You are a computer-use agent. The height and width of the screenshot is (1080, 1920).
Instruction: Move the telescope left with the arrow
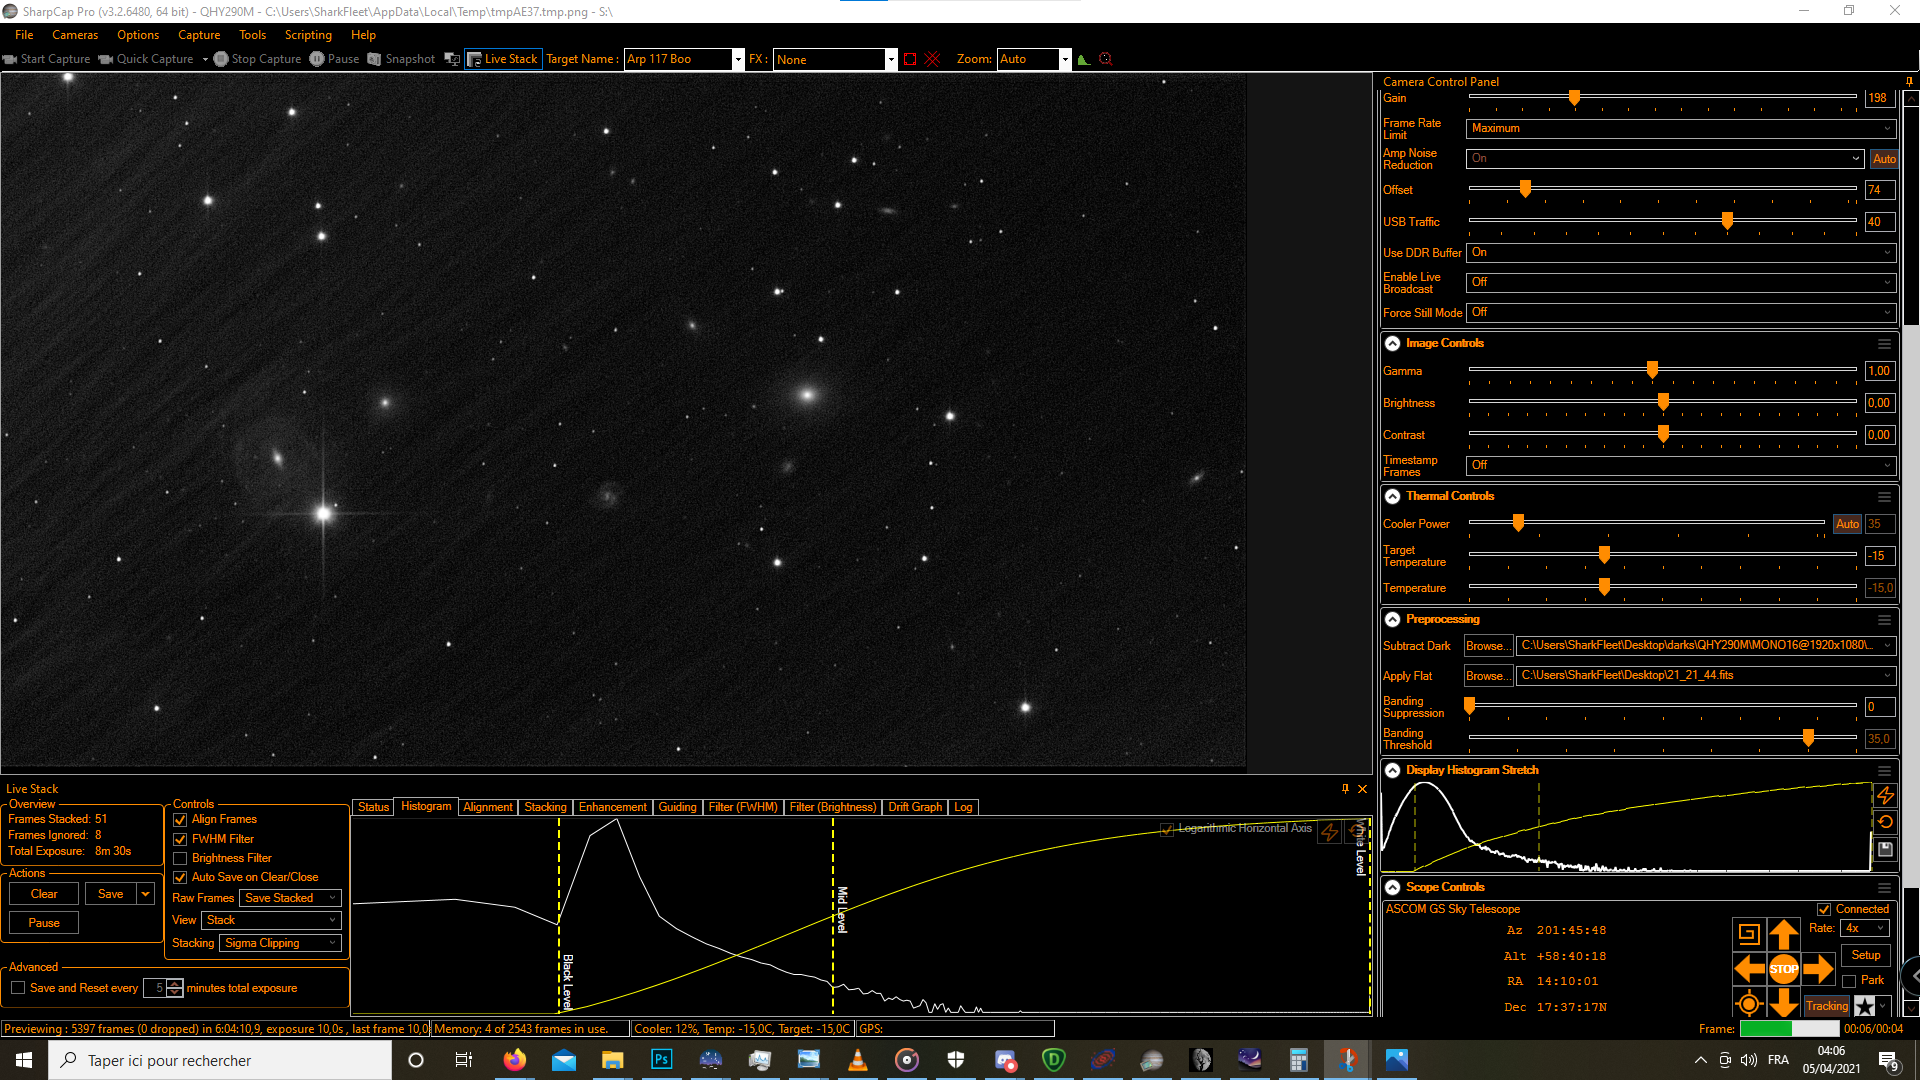coord(1749,968)
